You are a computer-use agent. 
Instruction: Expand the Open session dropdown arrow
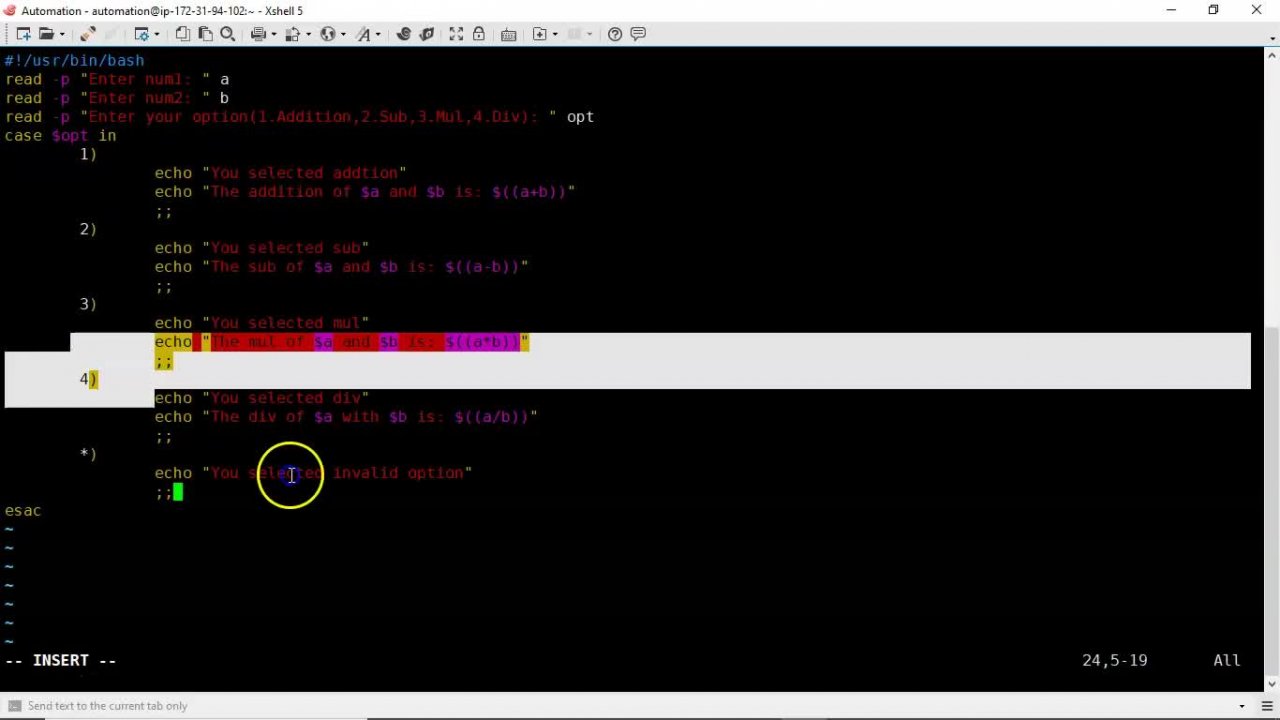click(x=59, y=34)
